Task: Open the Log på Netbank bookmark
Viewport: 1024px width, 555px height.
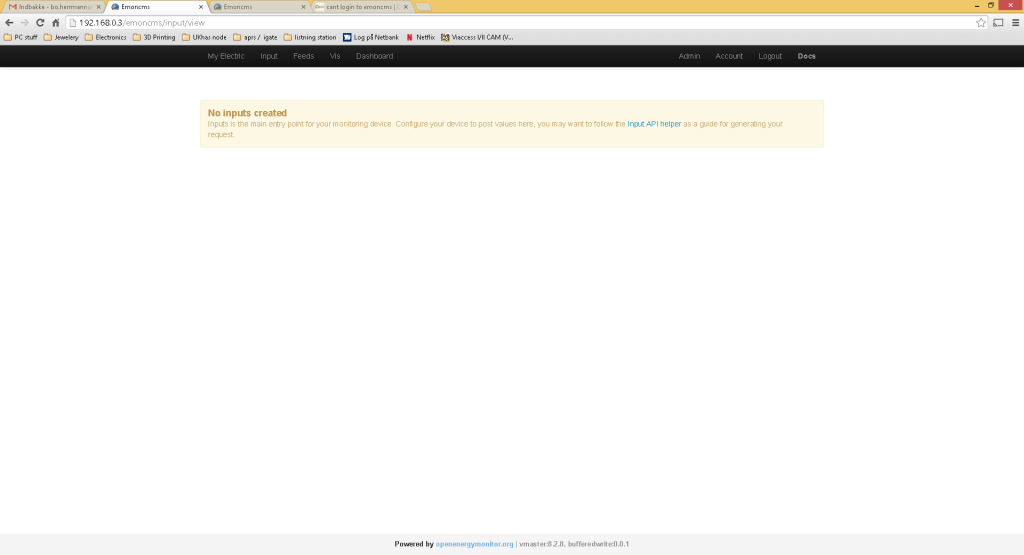Action: pyautogui.click(x=370, y=38)
